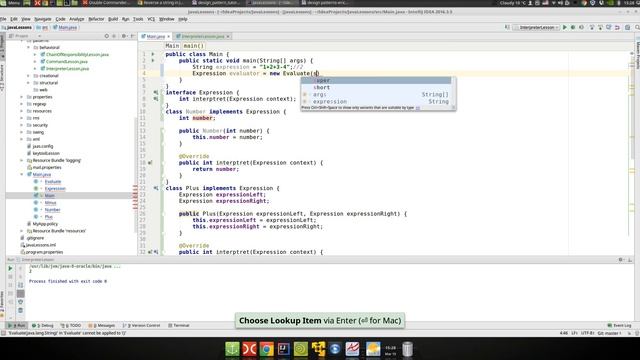The image size is (640, 360).
Task: Open the File menu
Action: coord(3,19)
